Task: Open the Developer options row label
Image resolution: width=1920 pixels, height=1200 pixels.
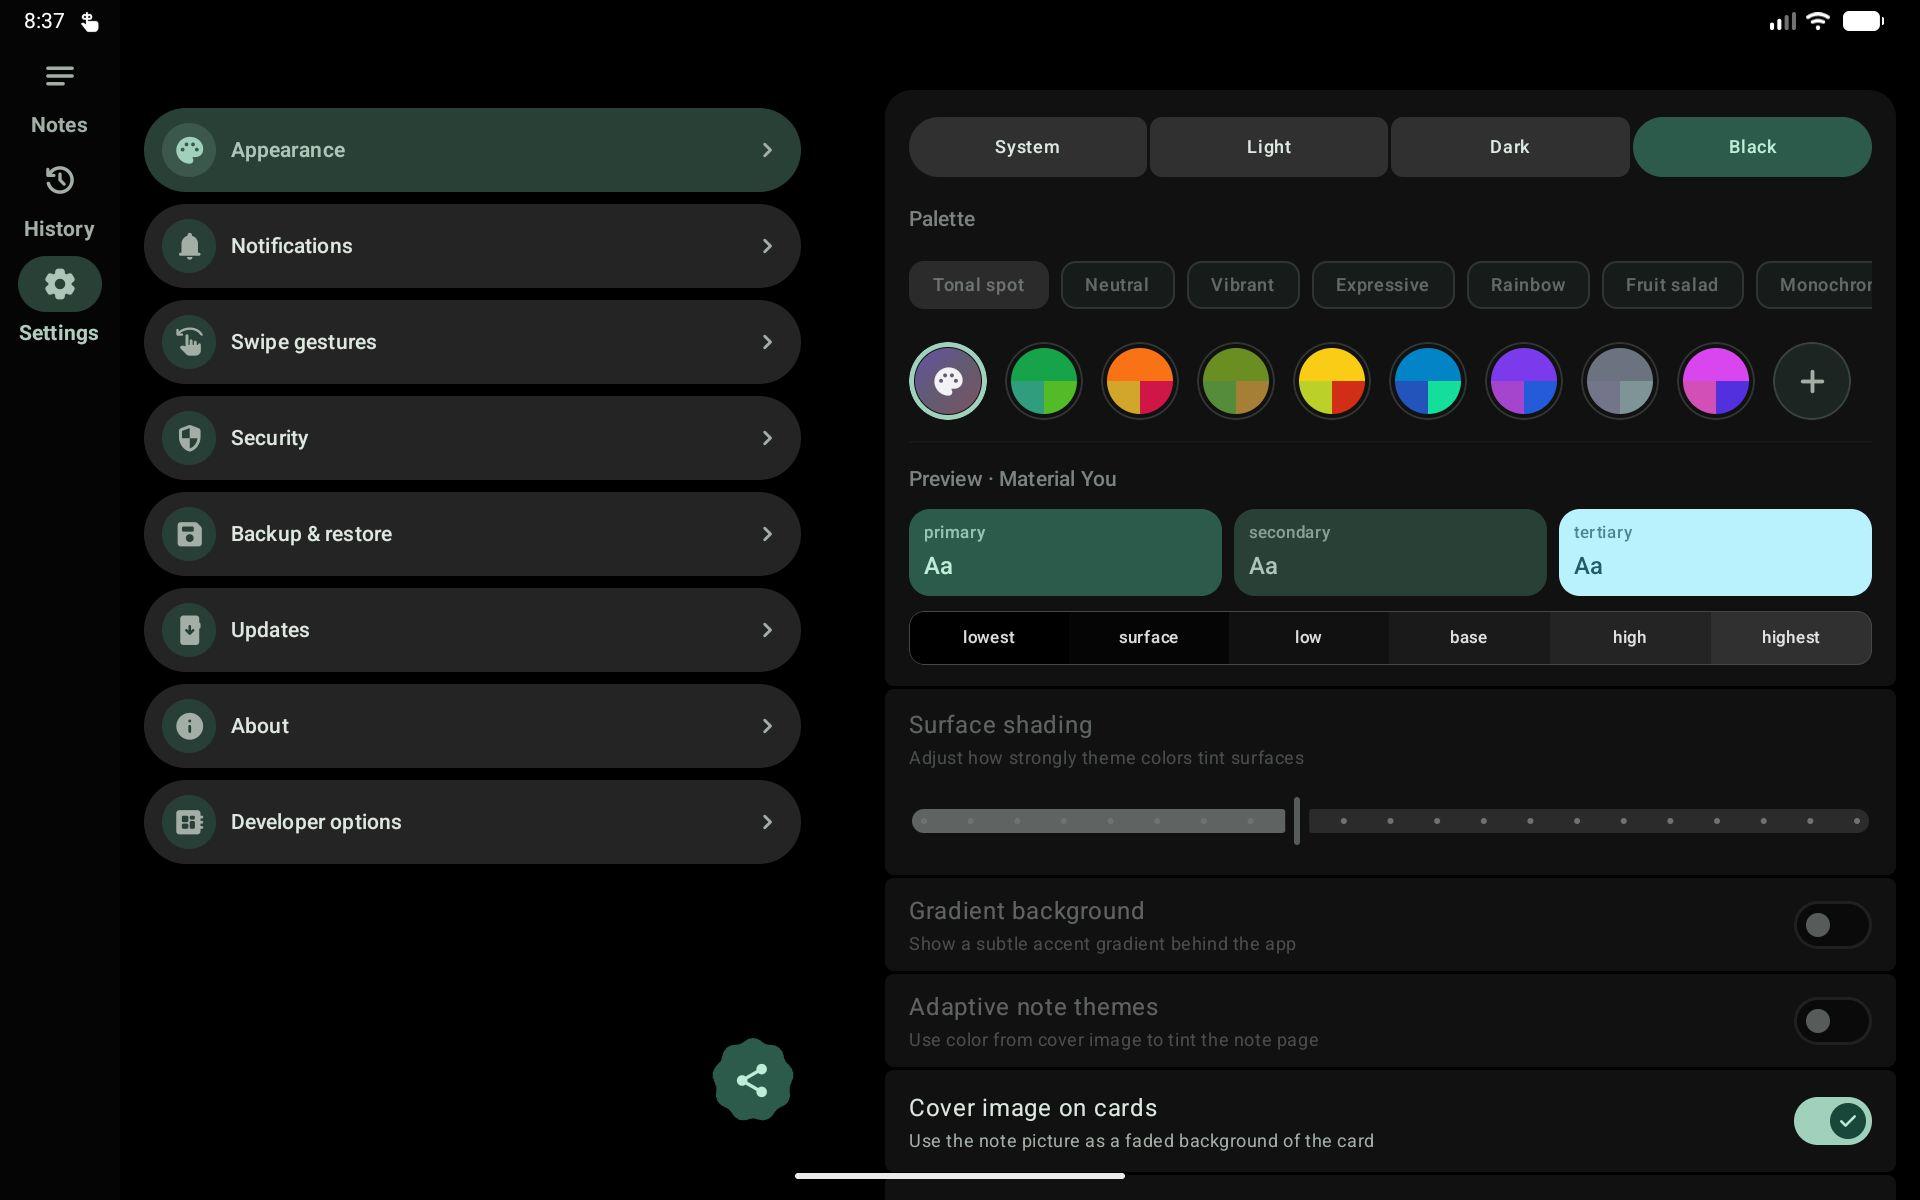Action: point(316,822)
